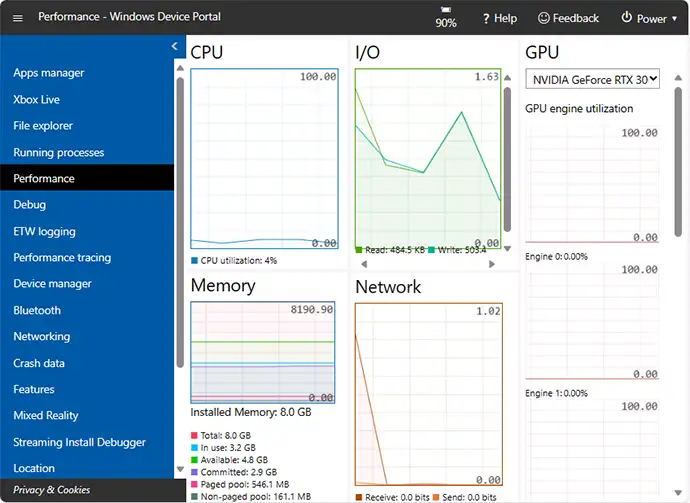Click the CPU utilization graph
The width and height of the screenshot is (690, 503).
(264, 159)
